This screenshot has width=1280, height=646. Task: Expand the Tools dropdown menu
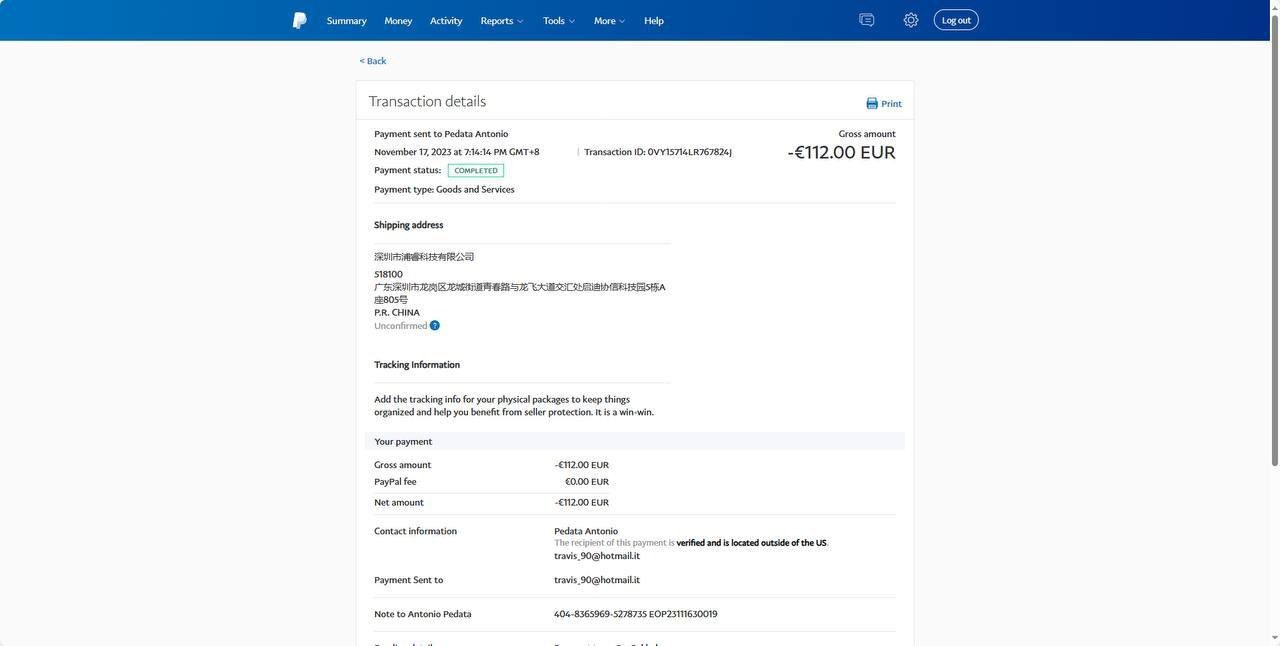(558, 21)
